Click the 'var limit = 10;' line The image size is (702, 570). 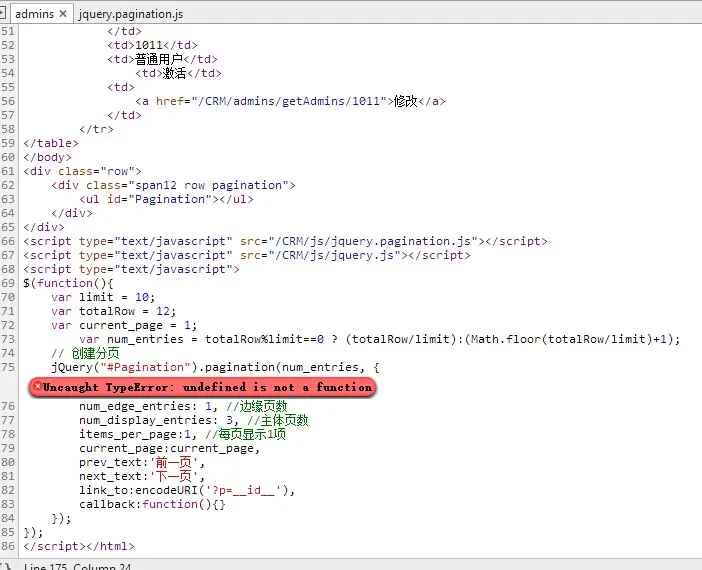click(x=103, y=297)
